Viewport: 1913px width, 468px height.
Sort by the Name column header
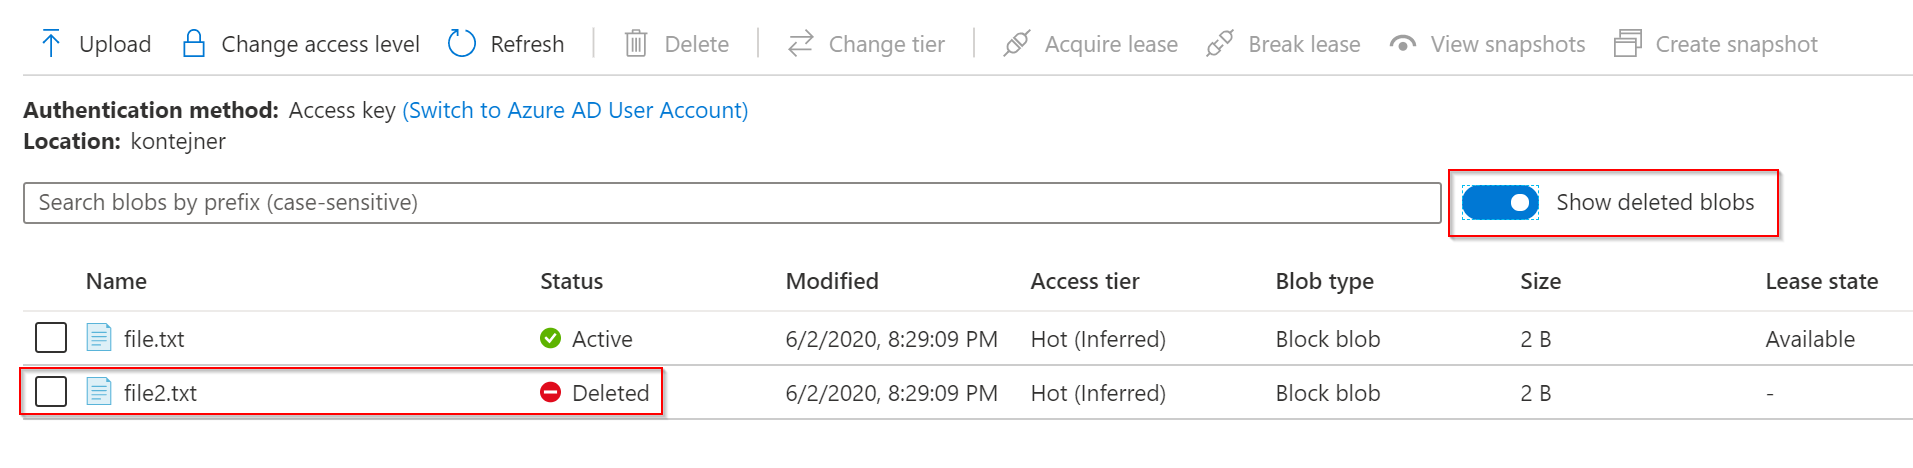coord(116,281)
